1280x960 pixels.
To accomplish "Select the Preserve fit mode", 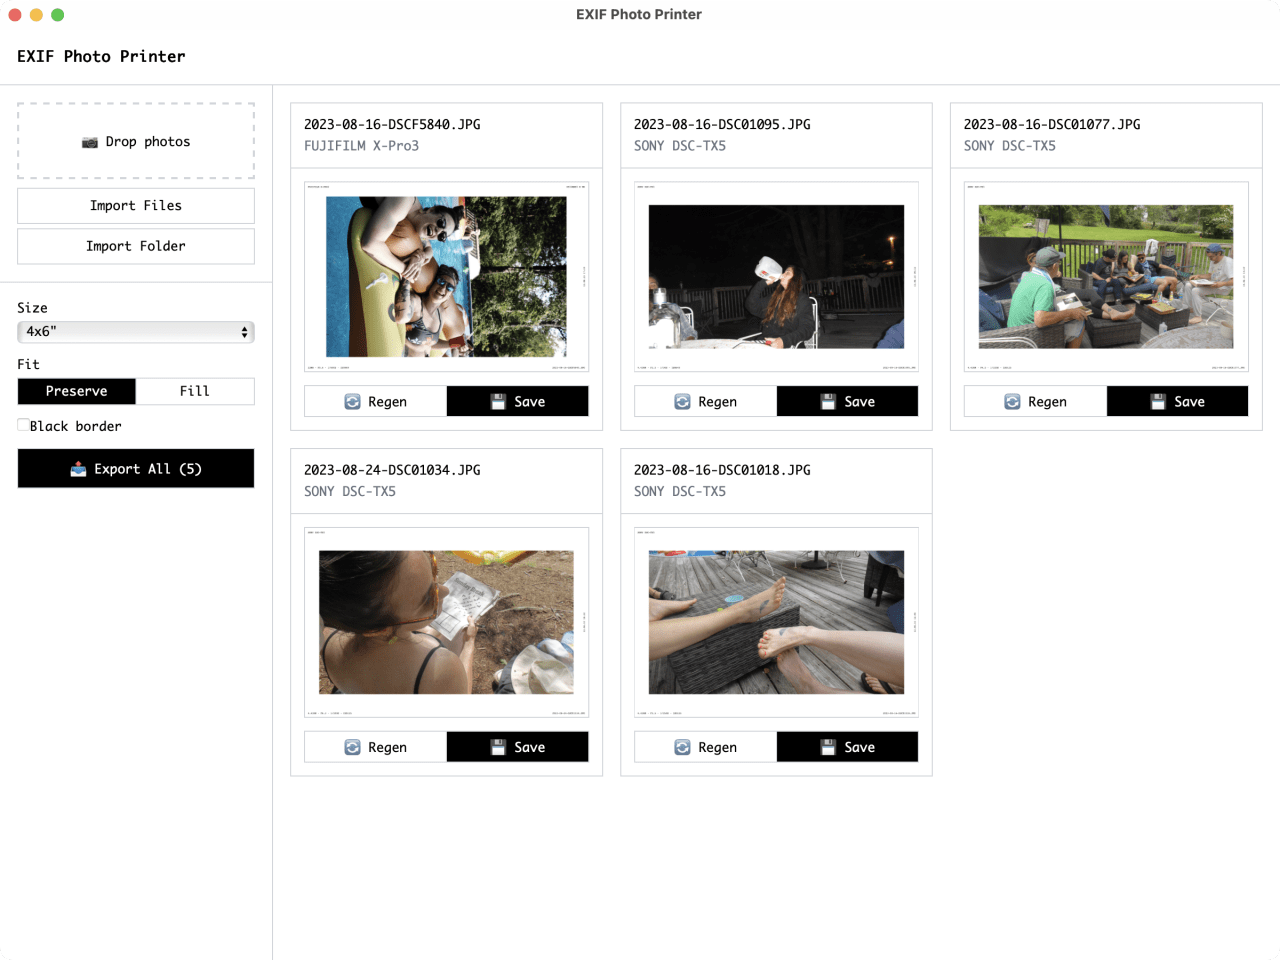I will click(76, 391).
